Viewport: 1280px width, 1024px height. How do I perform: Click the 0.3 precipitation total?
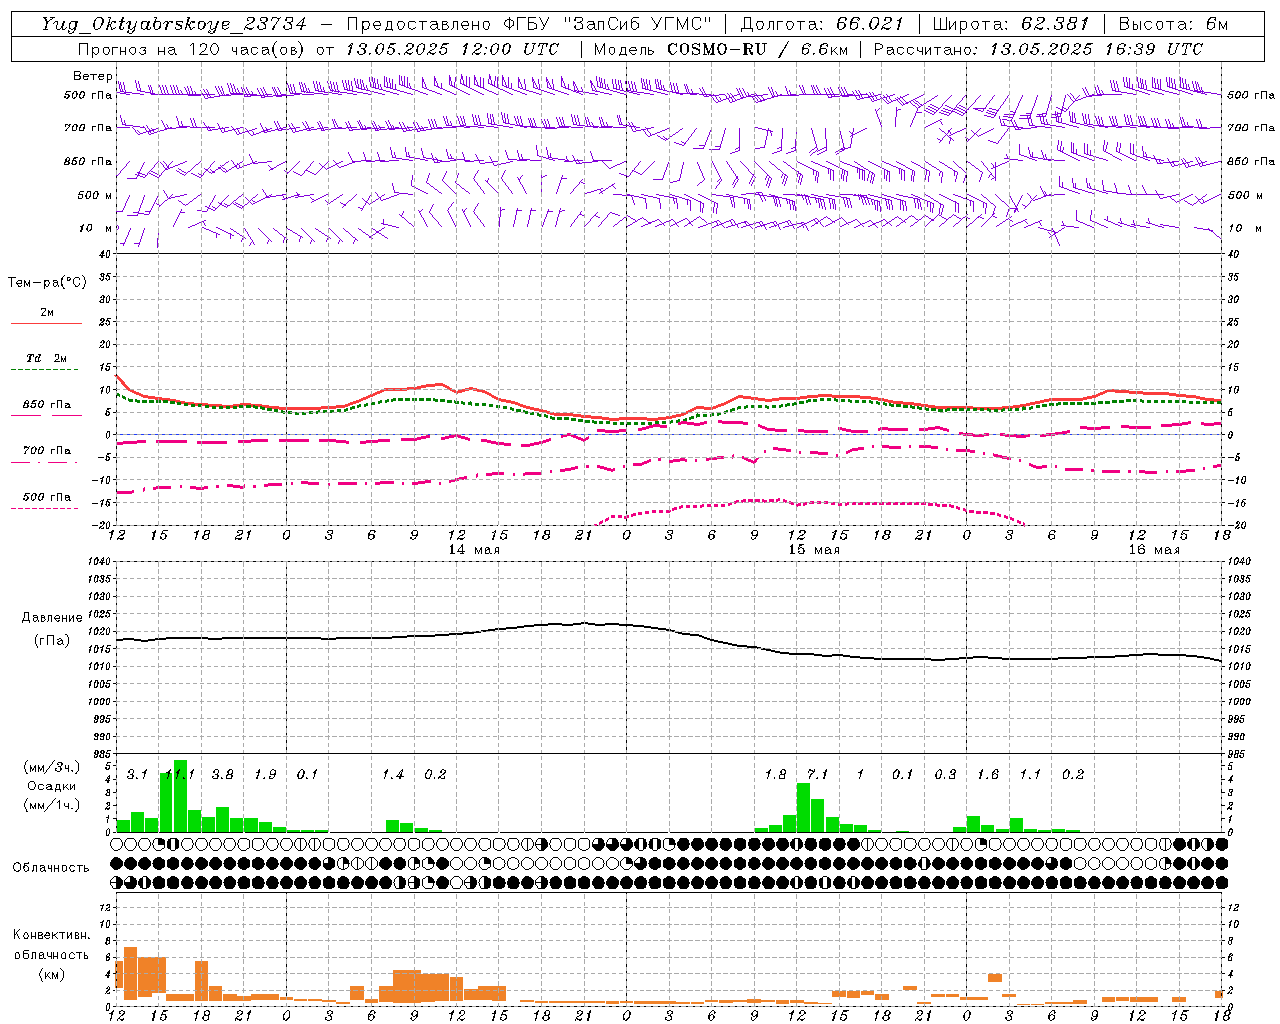click(945, 775)
